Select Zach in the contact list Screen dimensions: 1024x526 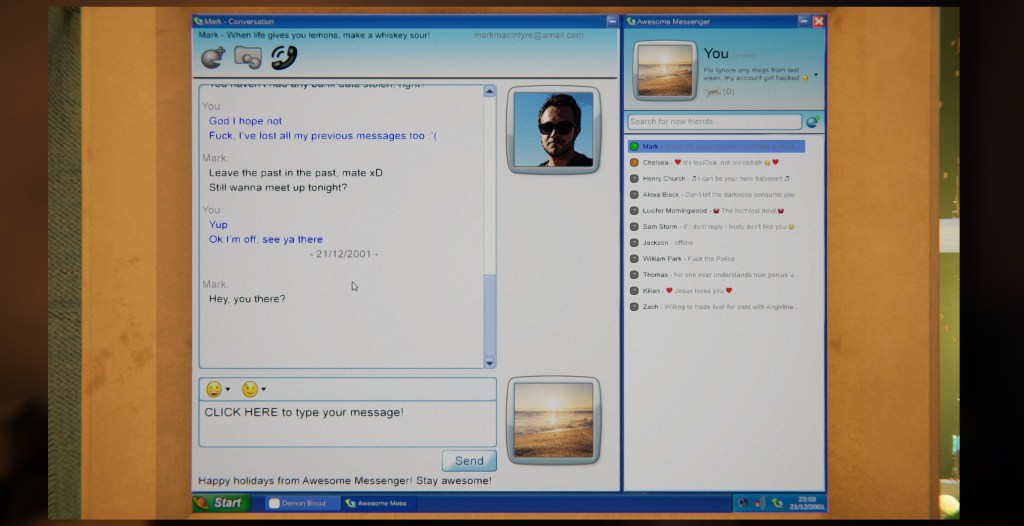[716, 306]
